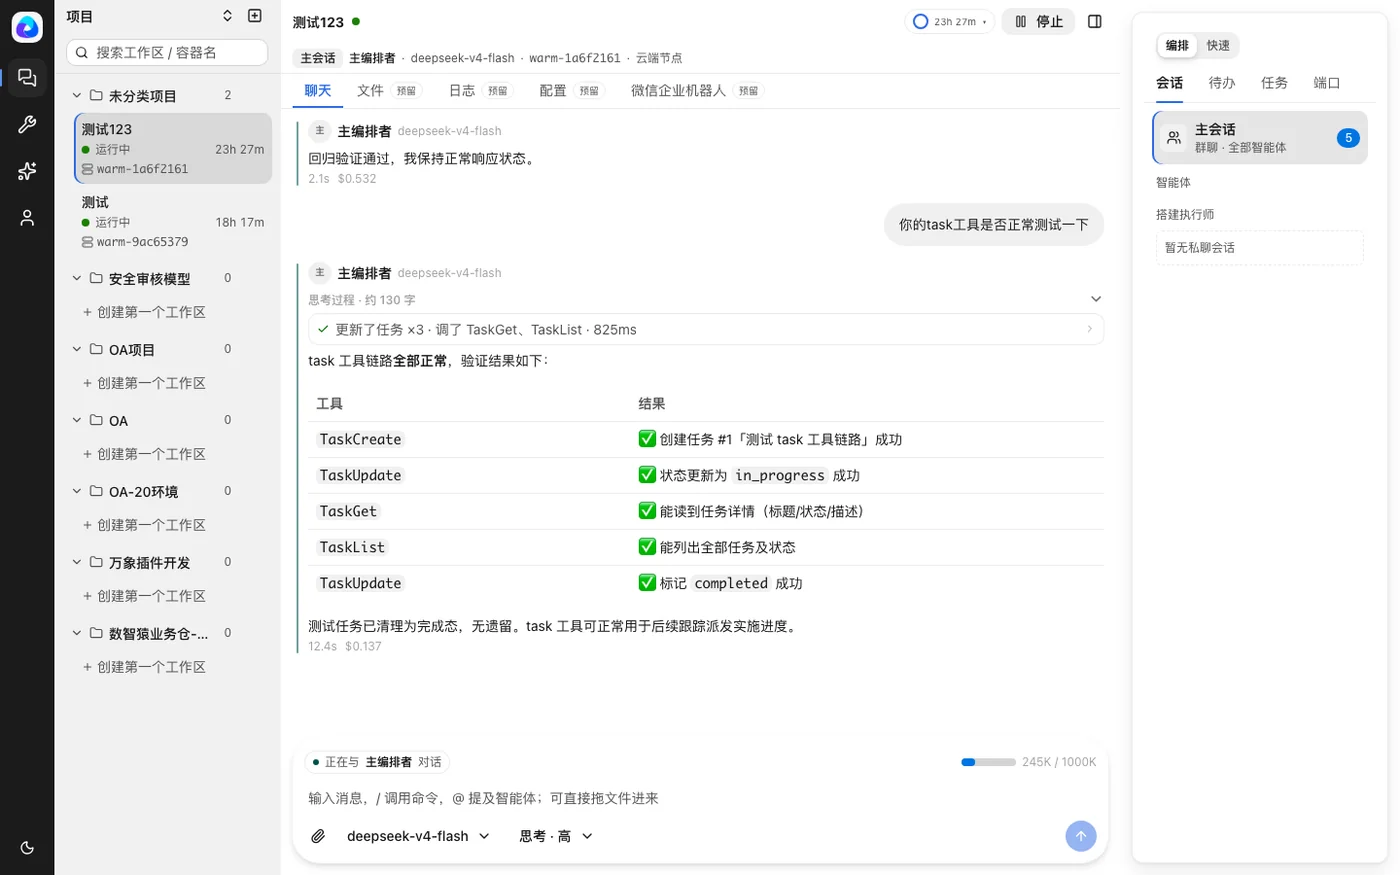Click the 正在与 主编排者 对话 chip
Viewport: 1400px width, 875px height.
coord(377,762)
